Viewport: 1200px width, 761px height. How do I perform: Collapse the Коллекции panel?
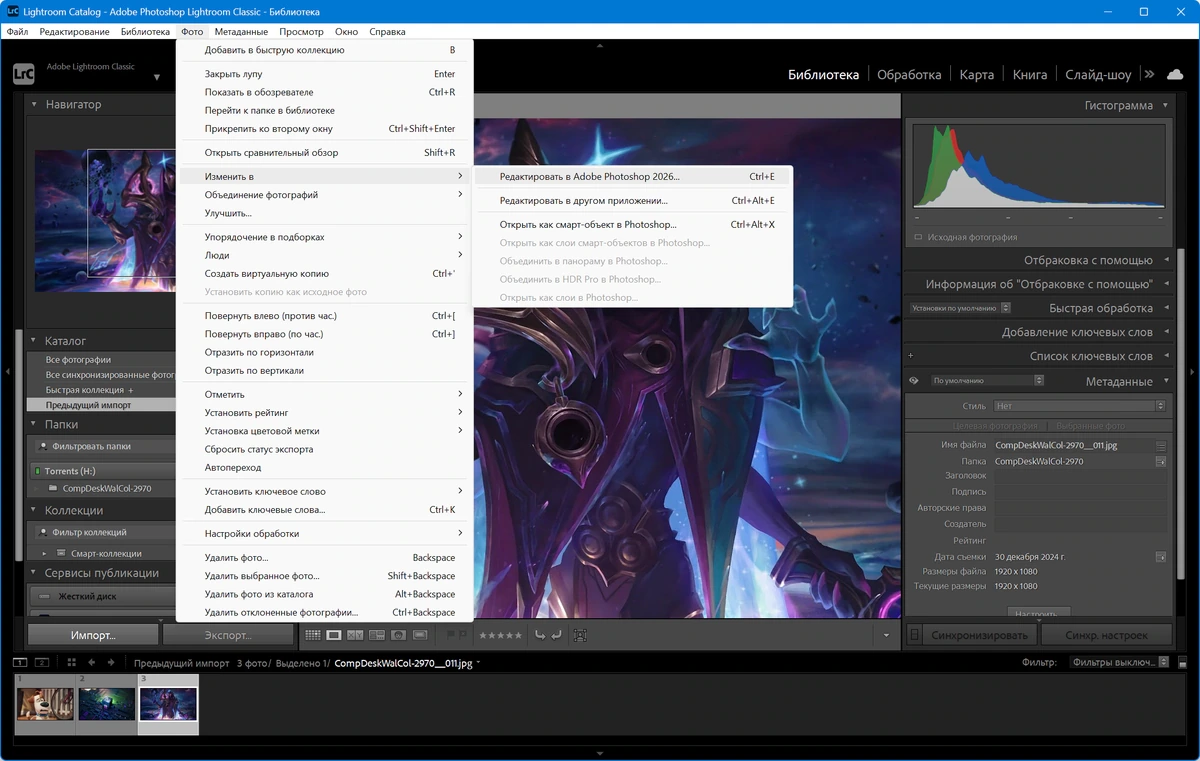click(x=34, y=510)
